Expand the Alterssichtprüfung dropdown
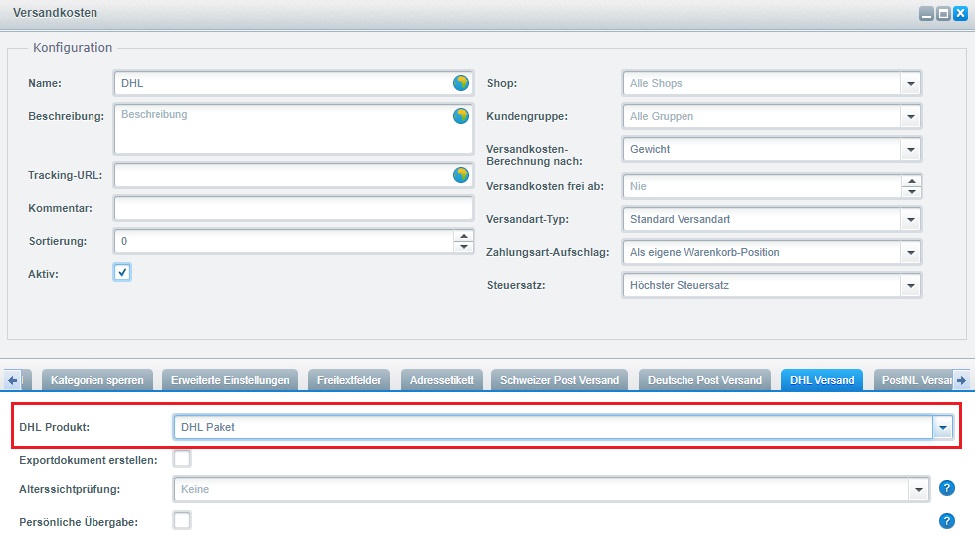975x550 pixels. click(x=918, y=489)
